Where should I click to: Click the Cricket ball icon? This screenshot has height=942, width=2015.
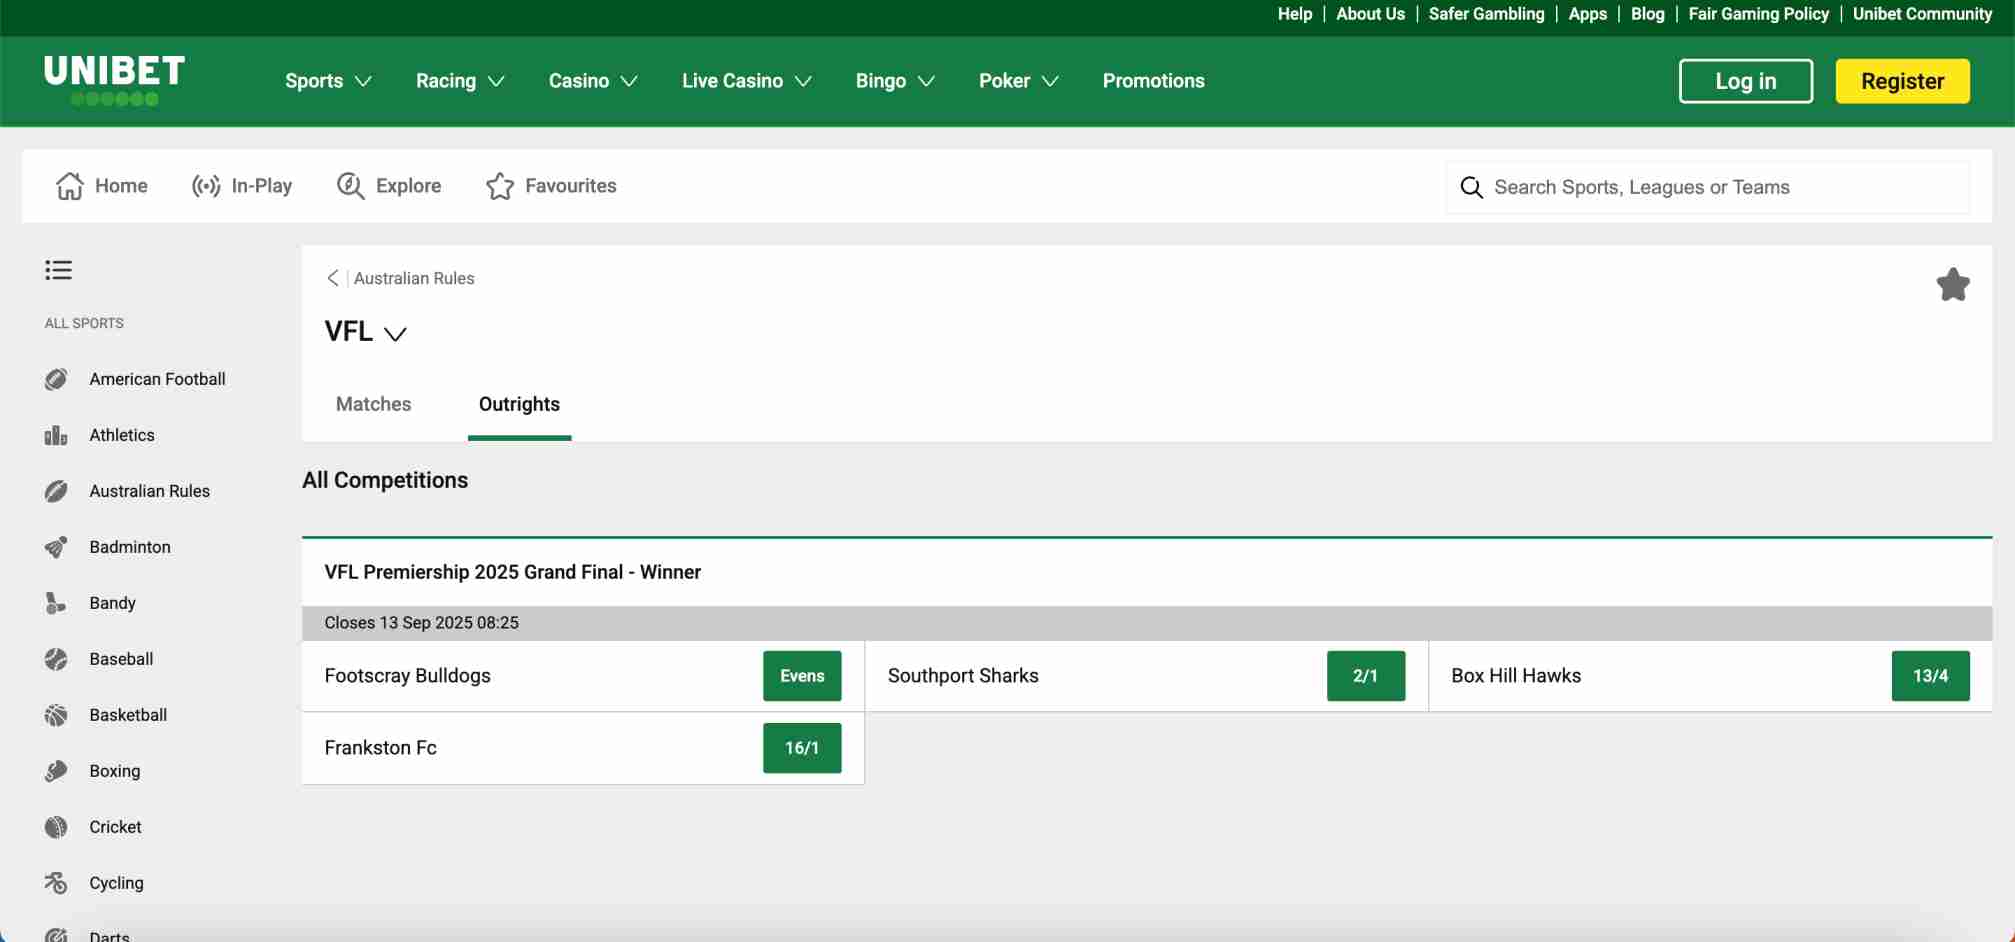click(56, 827)
